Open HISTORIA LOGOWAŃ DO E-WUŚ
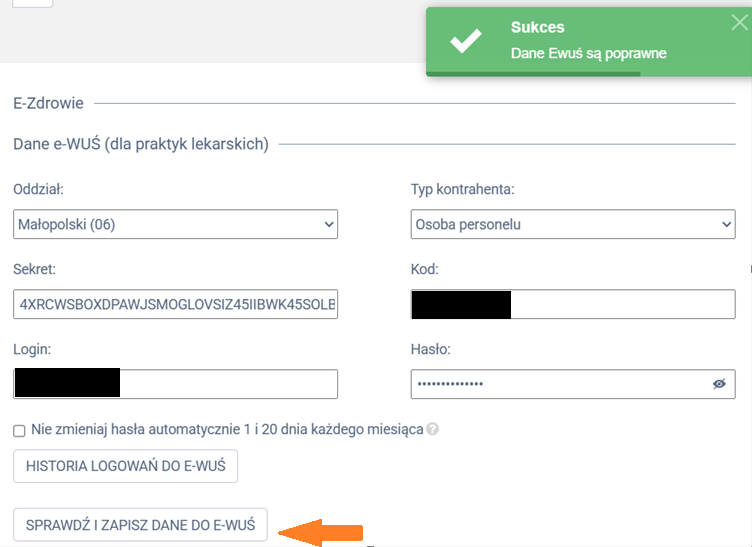The height and width of the screenshot is (547, 752). (x=125, y=465)
